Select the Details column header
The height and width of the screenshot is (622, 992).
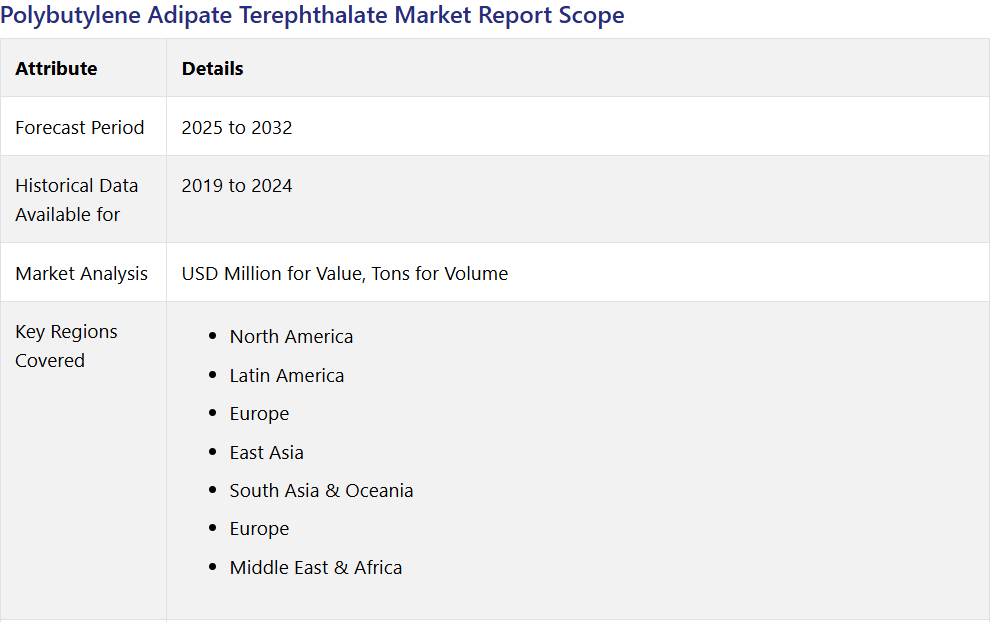pyautogui.click(x=212, y=68)
